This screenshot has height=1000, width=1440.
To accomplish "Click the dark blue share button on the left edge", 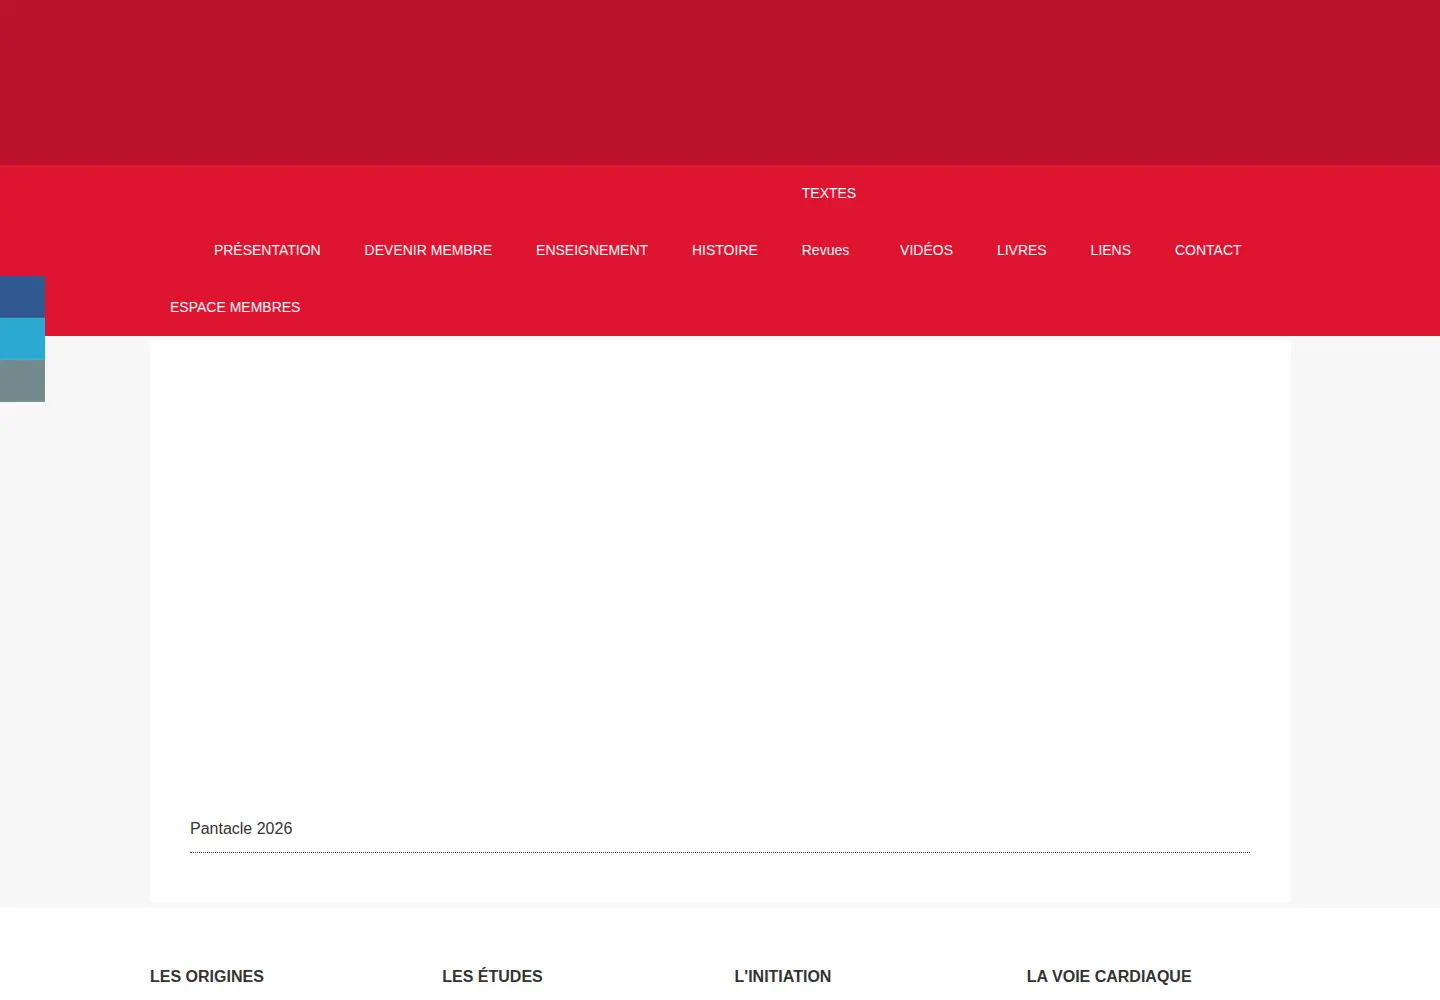I will 22,297.
